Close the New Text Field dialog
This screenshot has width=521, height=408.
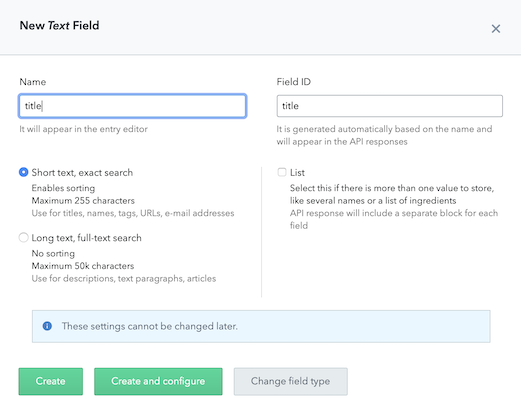coord(496,29)
